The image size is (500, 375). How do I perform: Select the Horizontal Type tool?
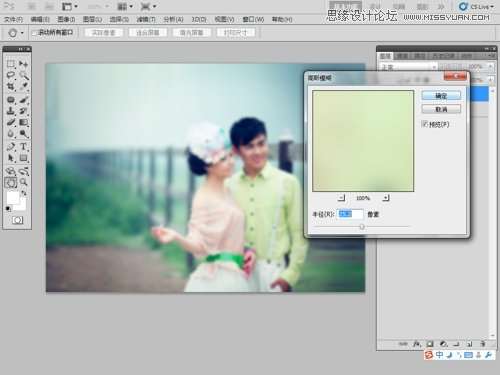(x=23, y=146)
